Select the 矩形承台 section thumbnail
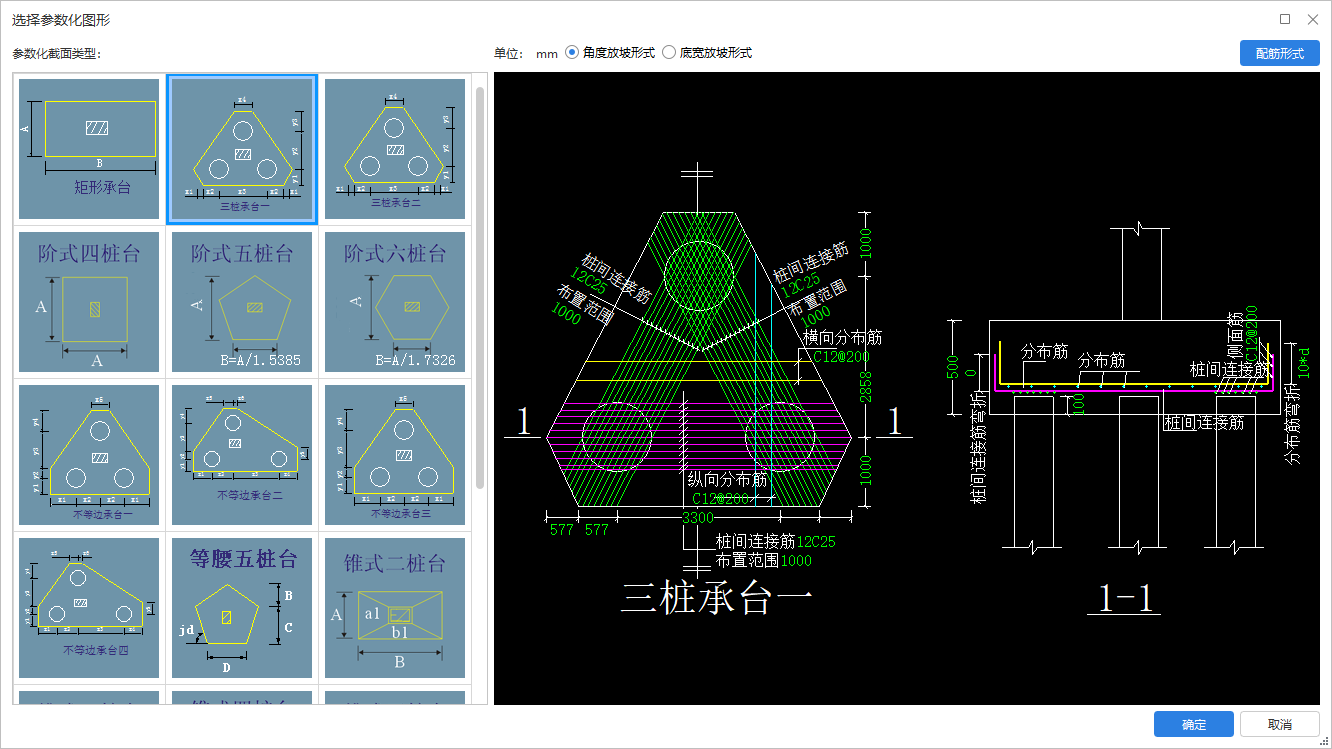Screen dimensions: 1332x749 tap(89, 149)
